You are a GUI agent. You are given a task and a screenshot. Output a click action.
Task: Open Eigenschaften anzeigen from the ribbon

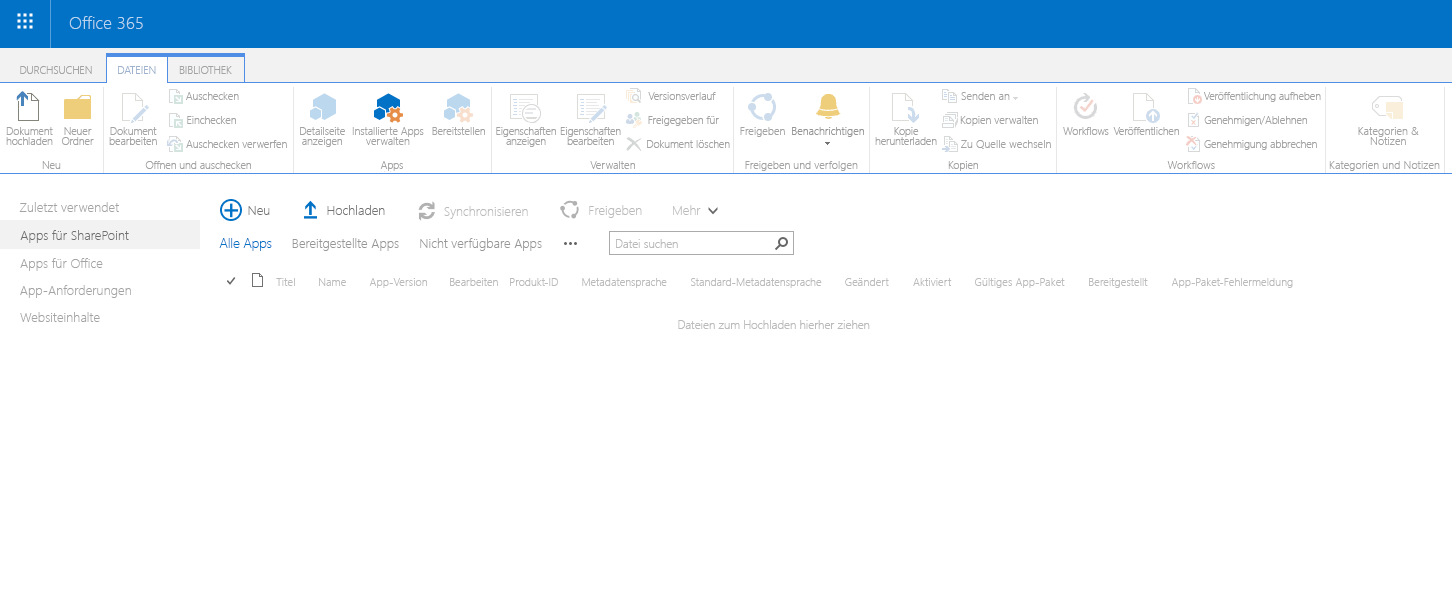click(x=526, y=117)
